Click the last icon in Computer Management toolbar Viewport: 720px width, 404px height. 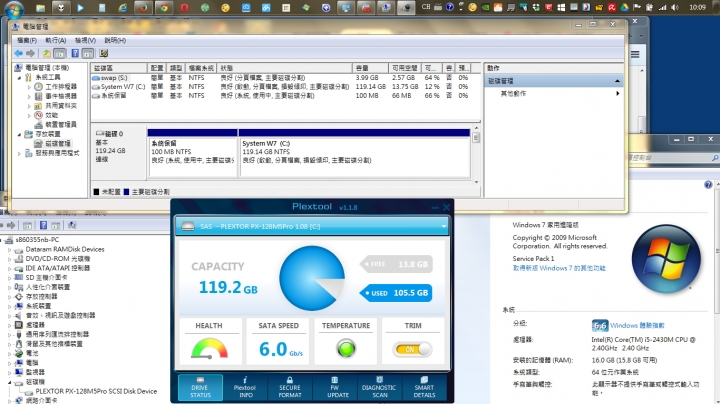[104, 53]
